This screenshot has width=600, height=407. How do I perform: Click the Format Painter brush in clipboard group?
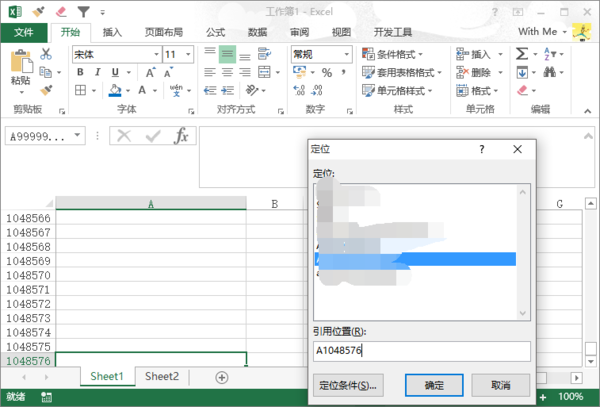46,90
